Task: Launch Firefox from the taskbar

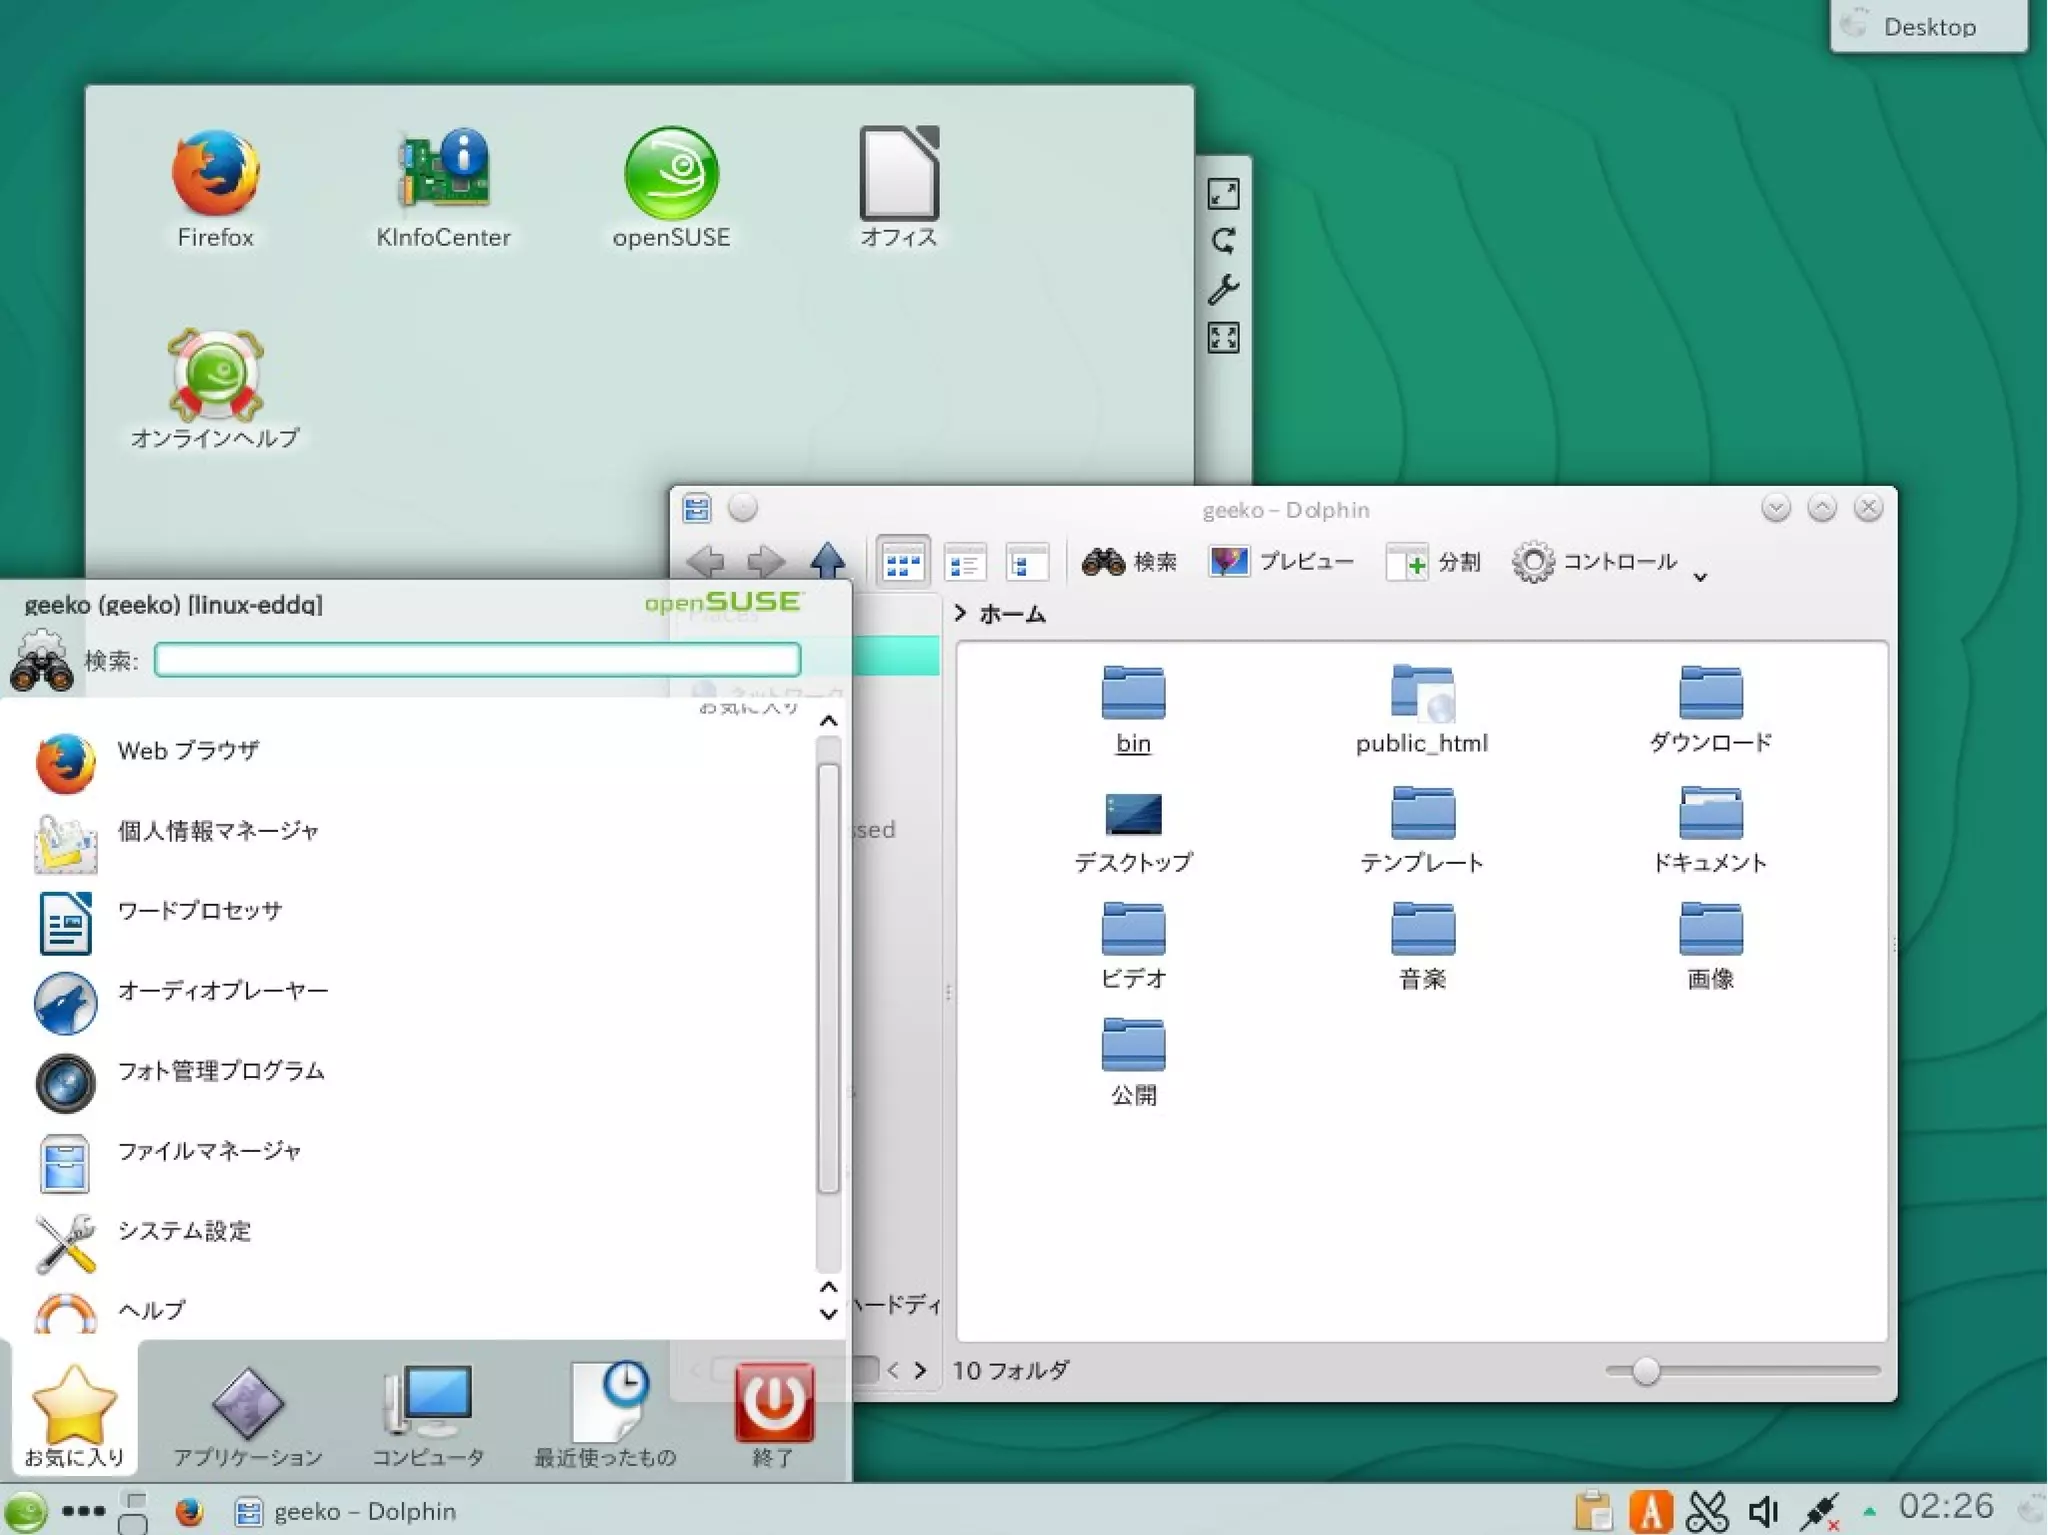Action: pyautogui.click(x=188, y=1511)
